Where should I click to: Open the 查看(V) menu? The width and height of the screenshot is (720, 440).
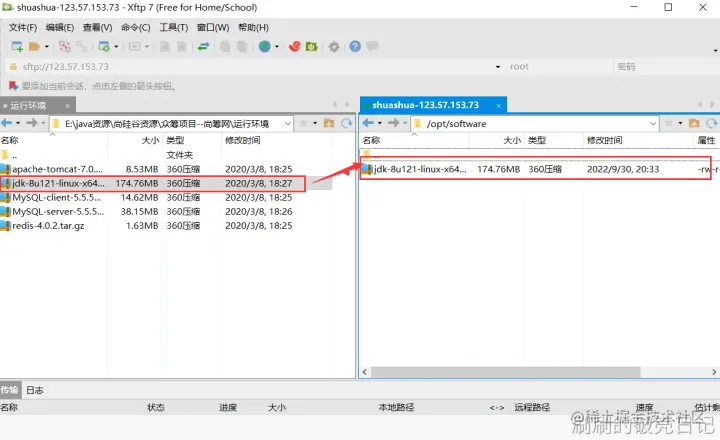click(97, 28)
